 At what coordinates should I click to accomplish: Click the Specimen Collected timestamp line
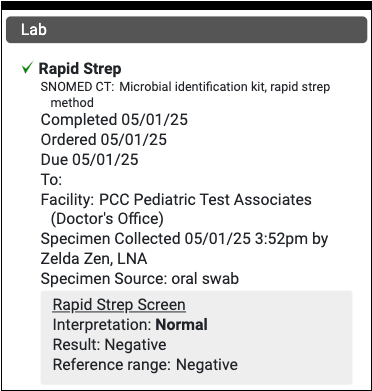pyautogui.click(x=184, y=239)
